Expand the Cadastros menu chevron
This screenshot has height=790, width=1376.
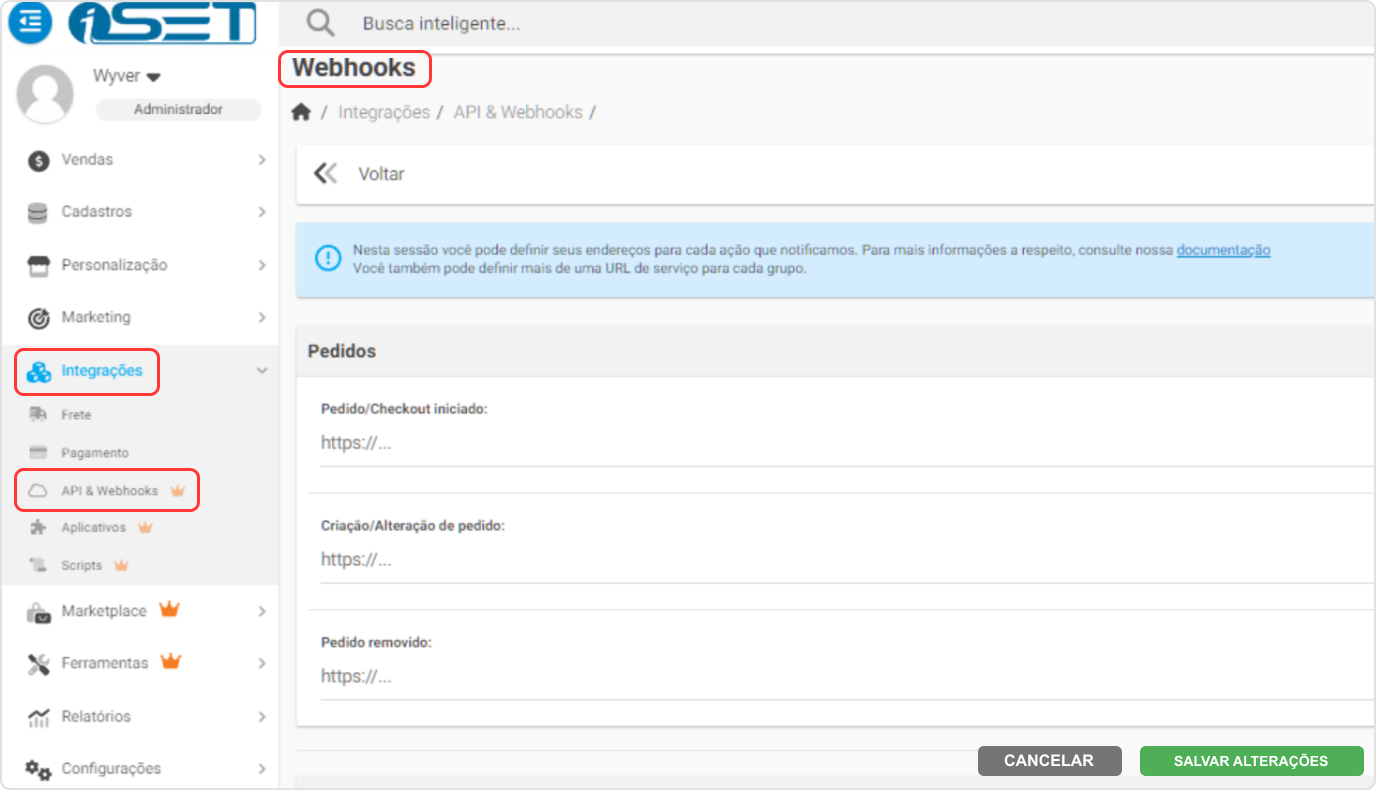pos(262,212)
